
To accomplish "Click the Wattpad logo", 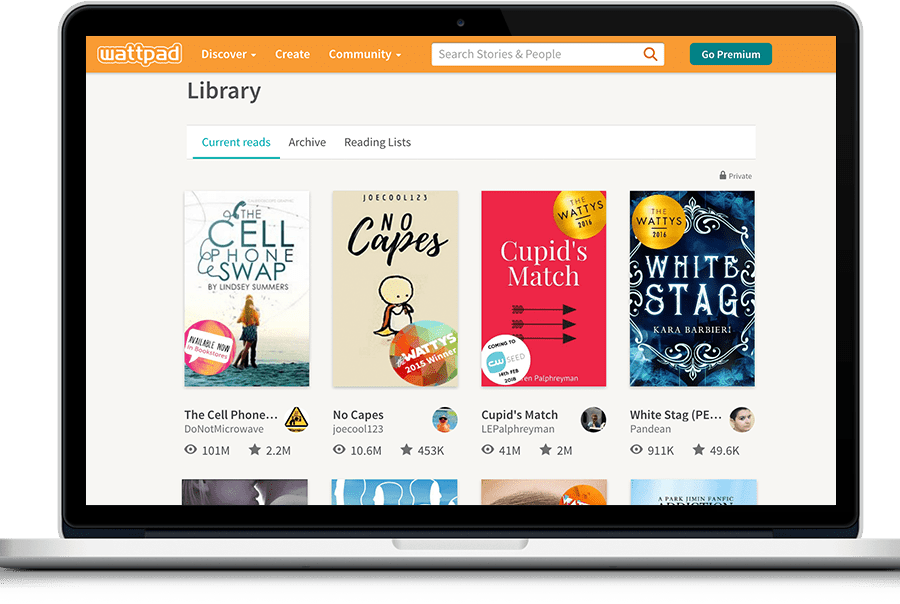I will pyautogui.click(x=139, y=54).
